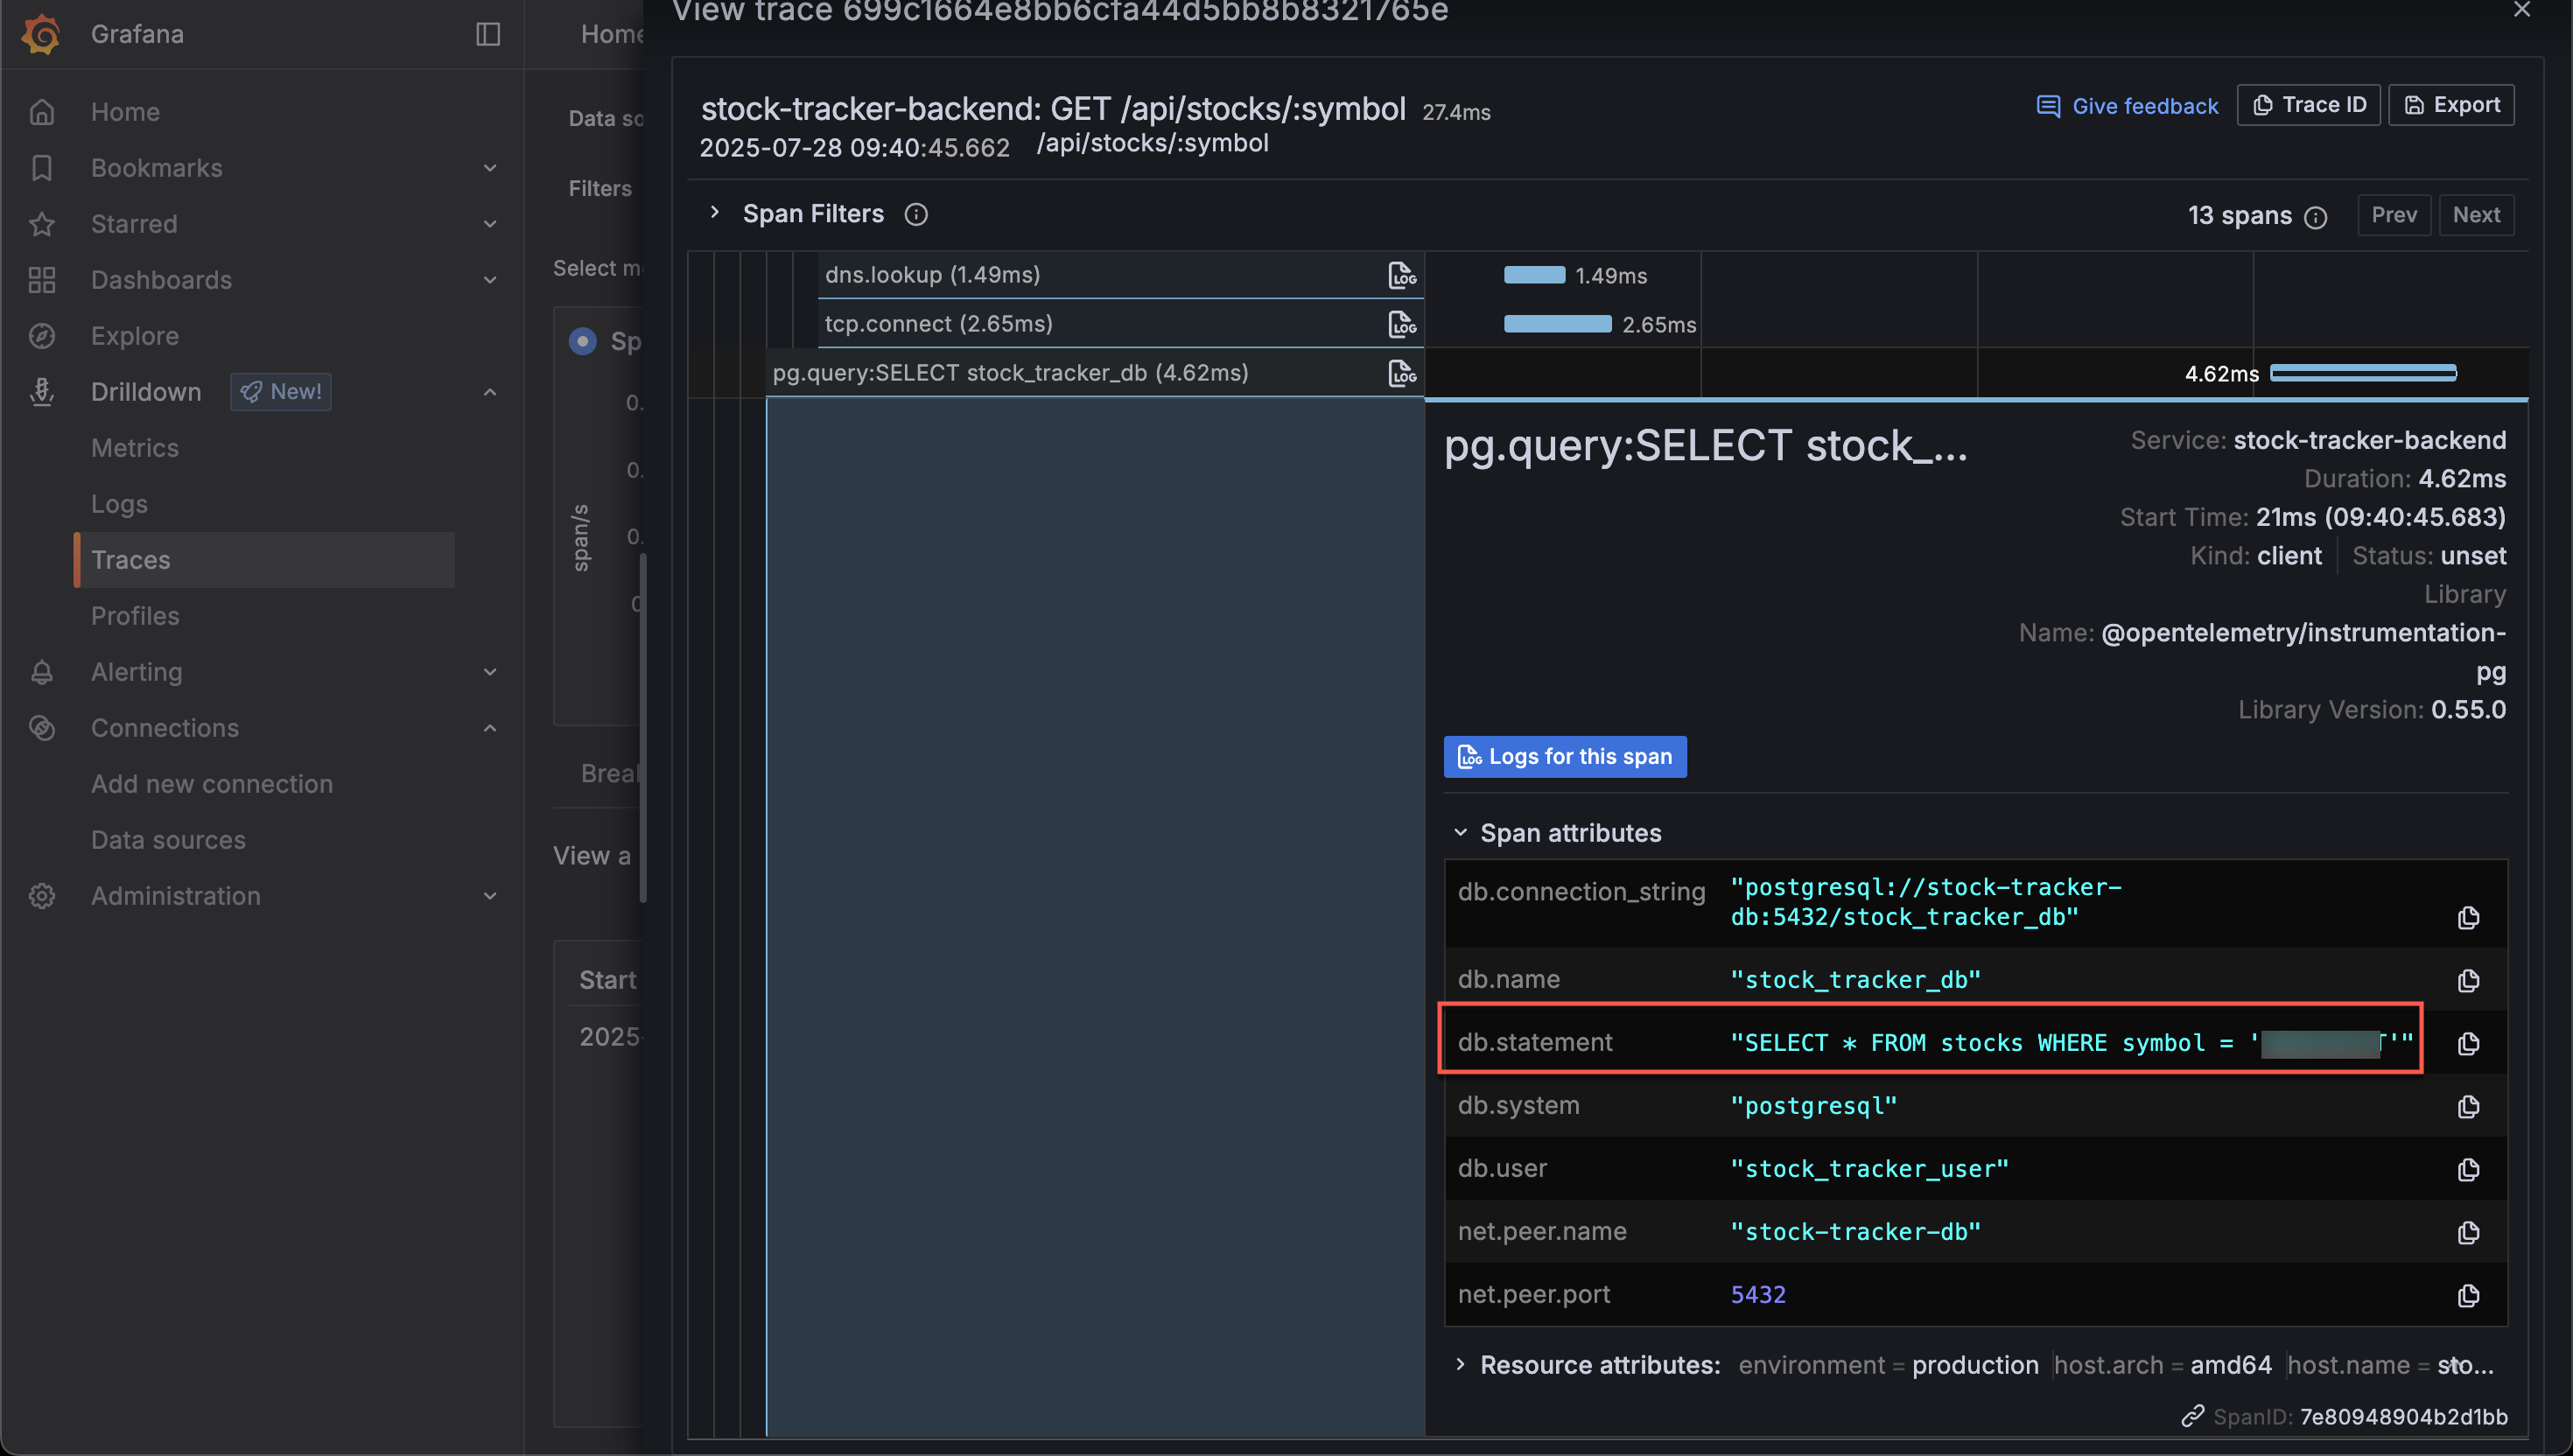The image size is (2573, 1456).
Task: Expand the Administration section chevron
Action: tap(490, 896)
